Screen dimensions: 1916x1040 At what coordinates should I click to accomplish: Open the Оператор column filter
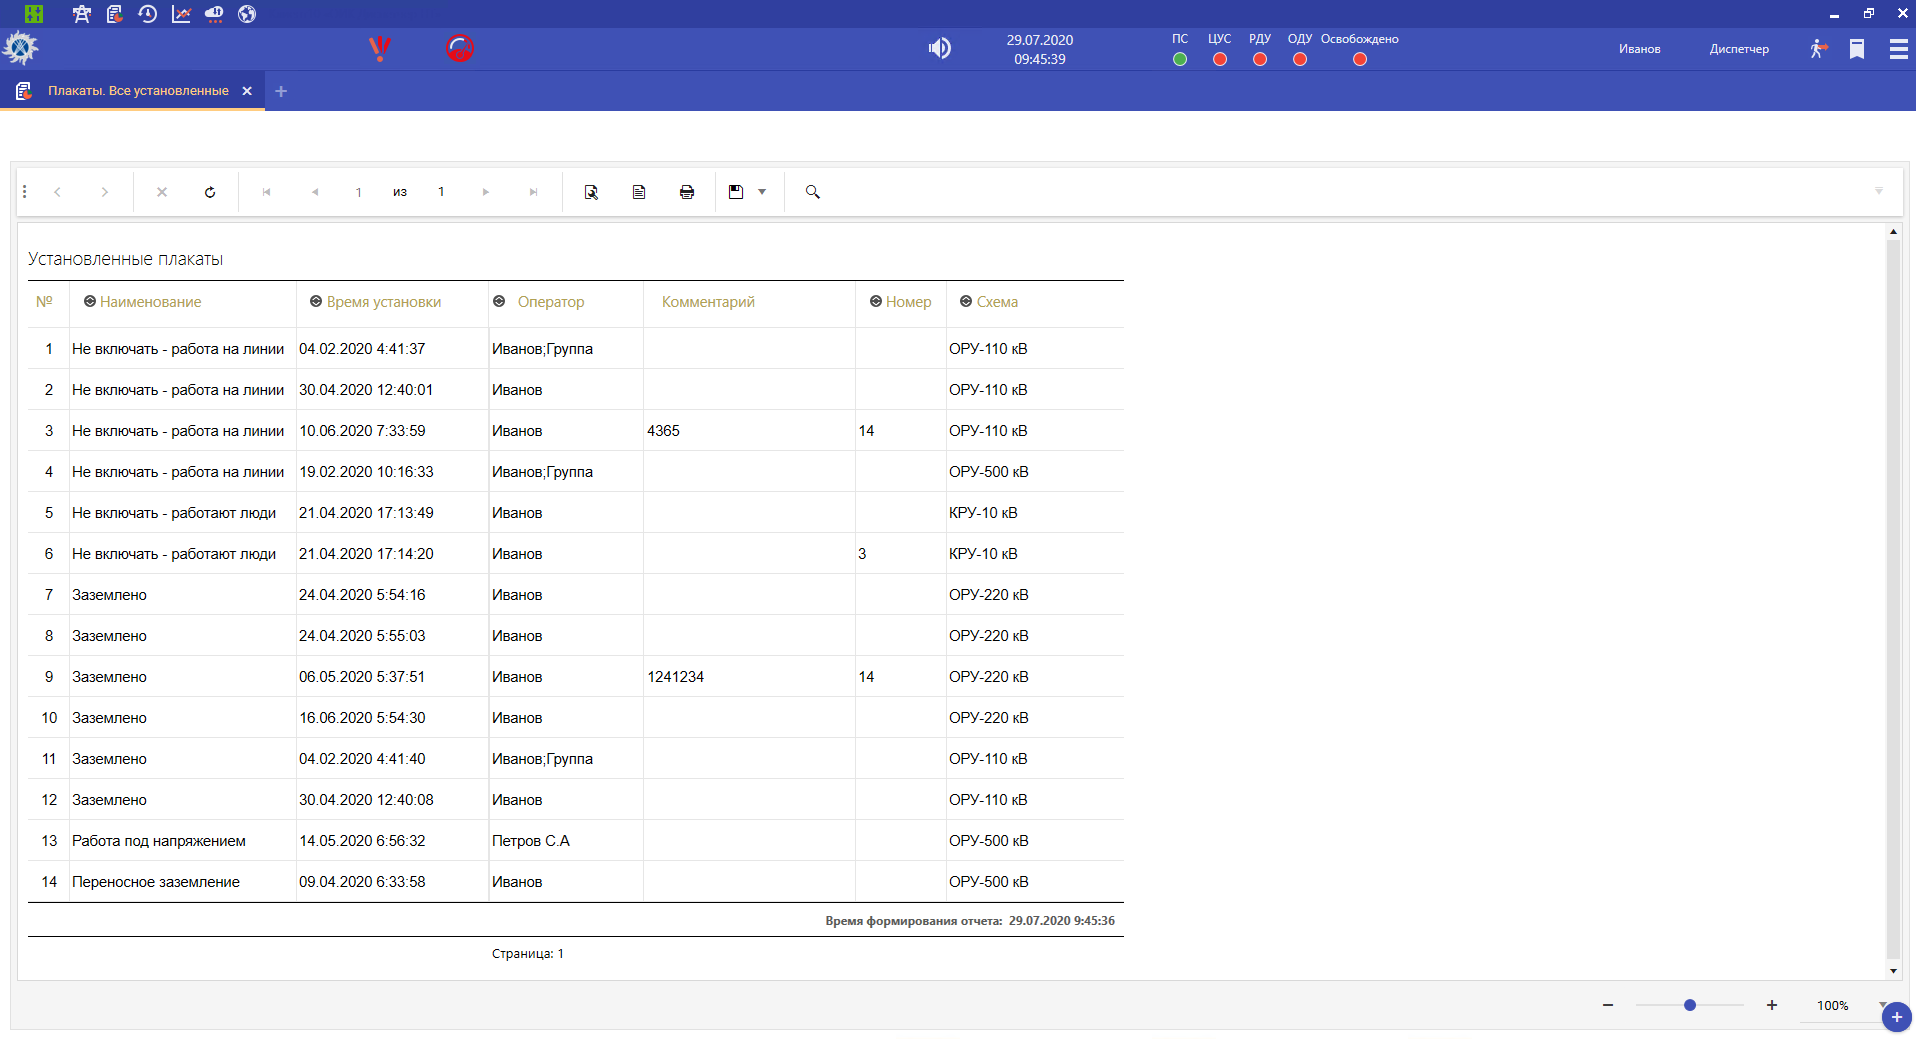(499, 301)
